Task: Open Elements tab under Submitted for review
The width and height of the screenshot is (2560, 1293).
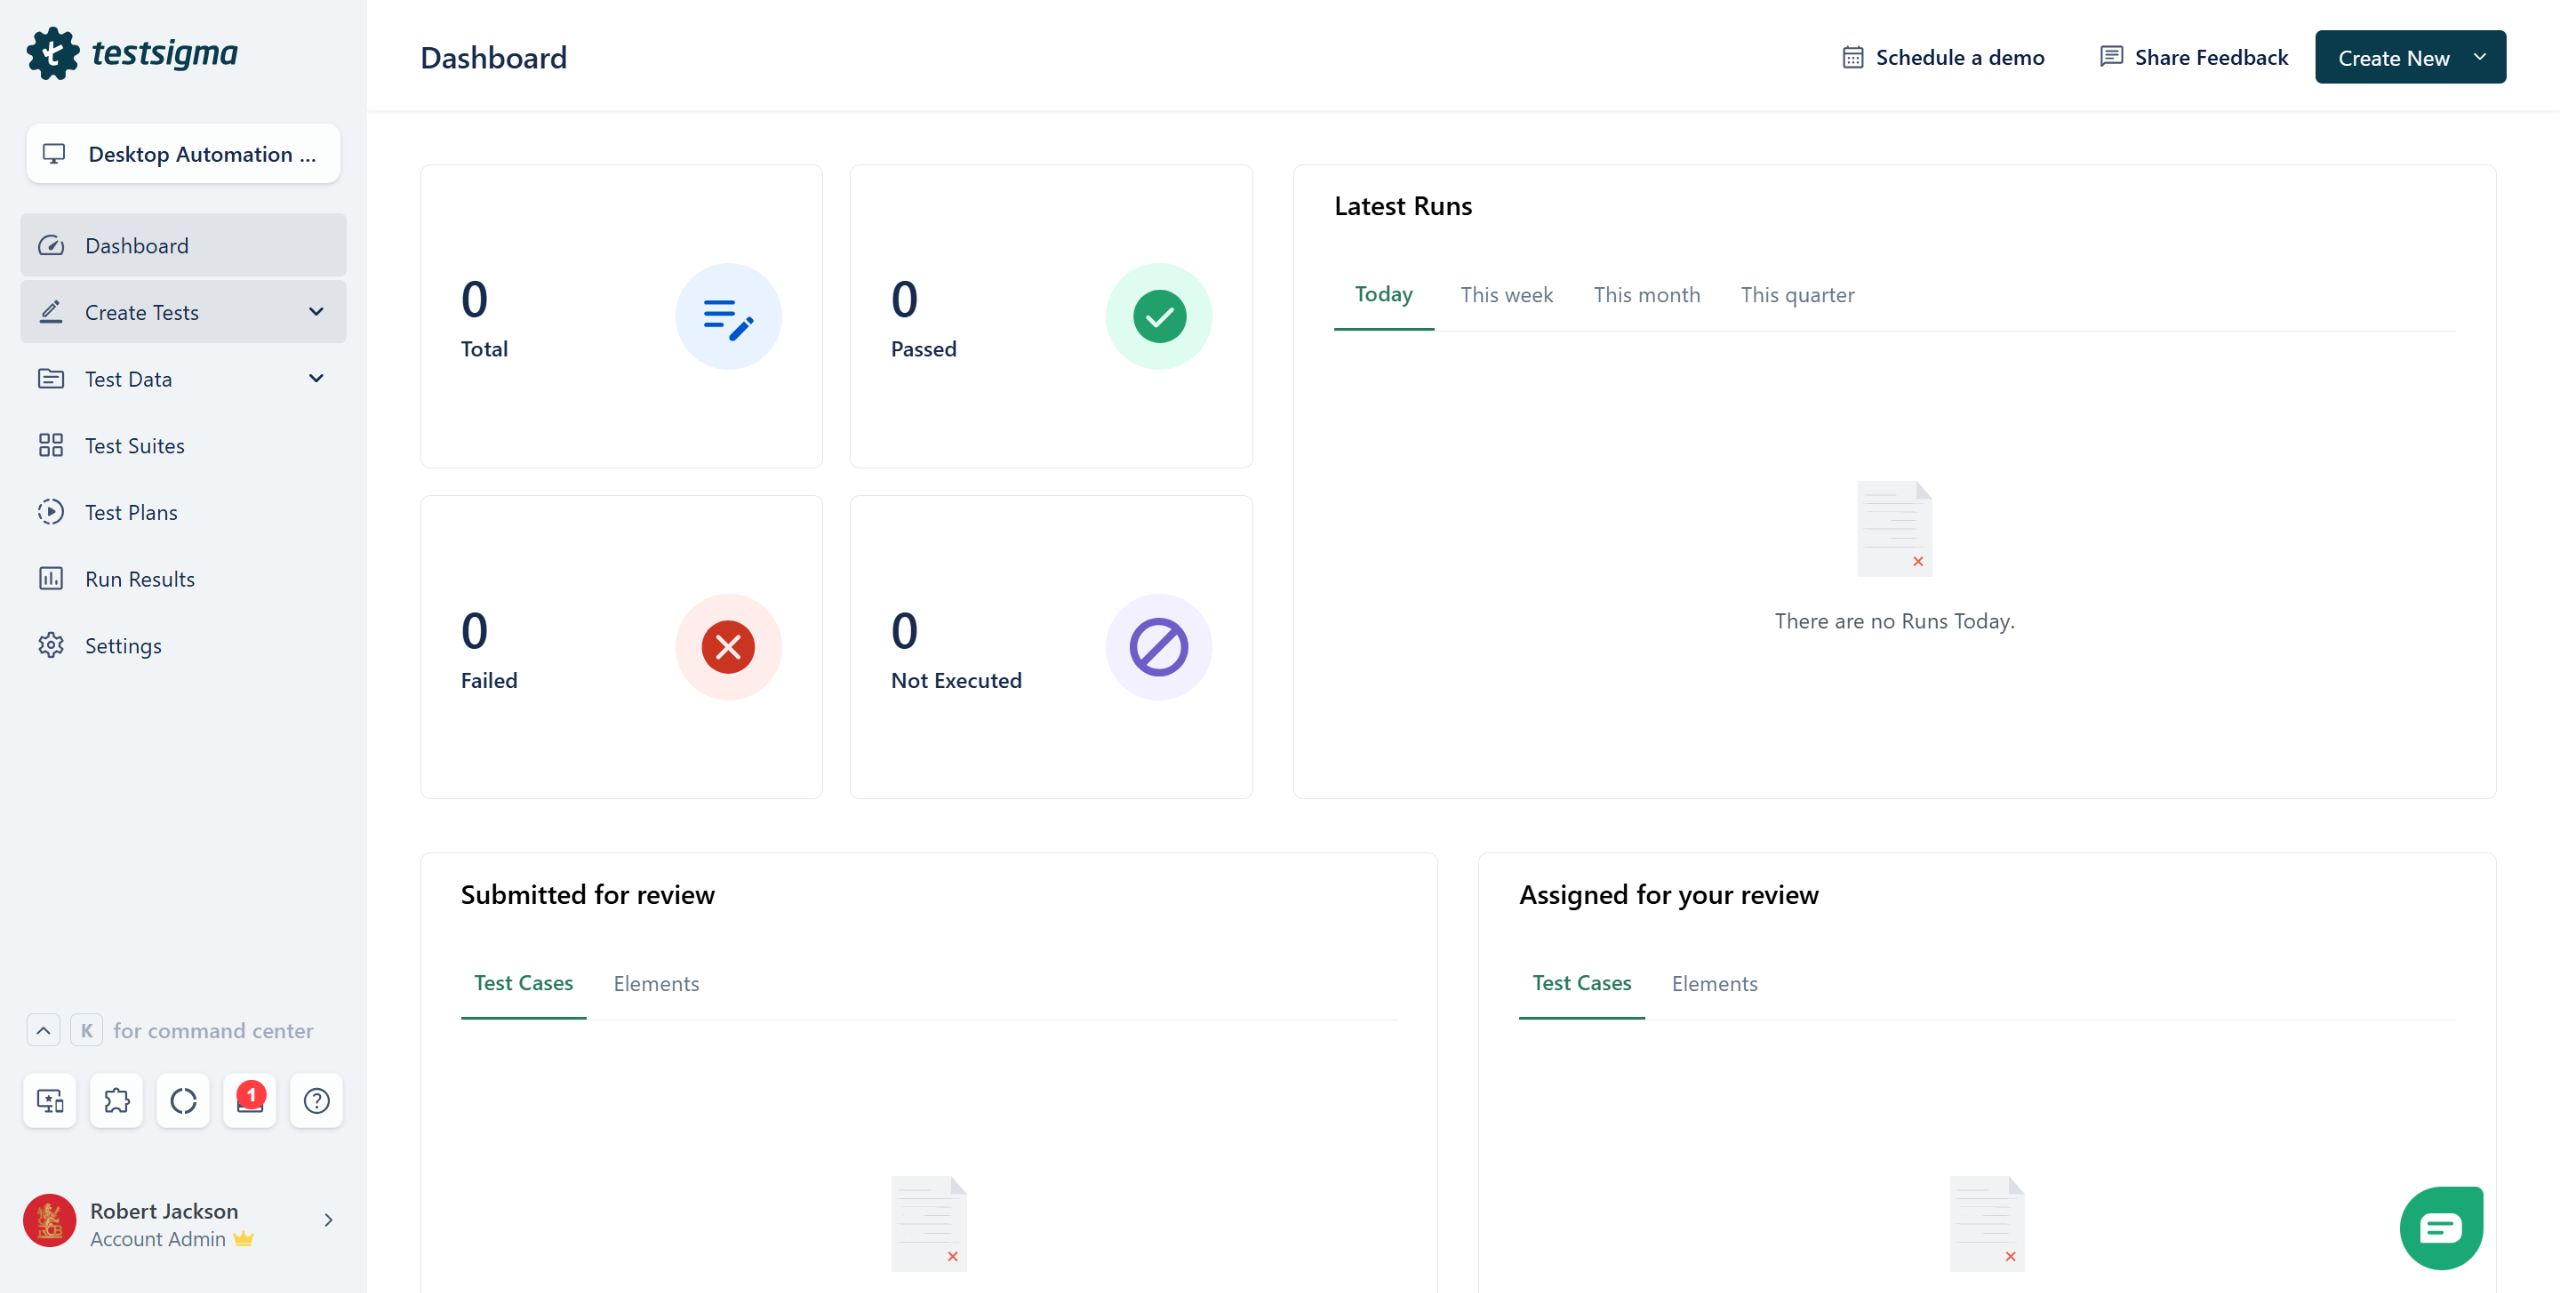Action: (656, 984)
